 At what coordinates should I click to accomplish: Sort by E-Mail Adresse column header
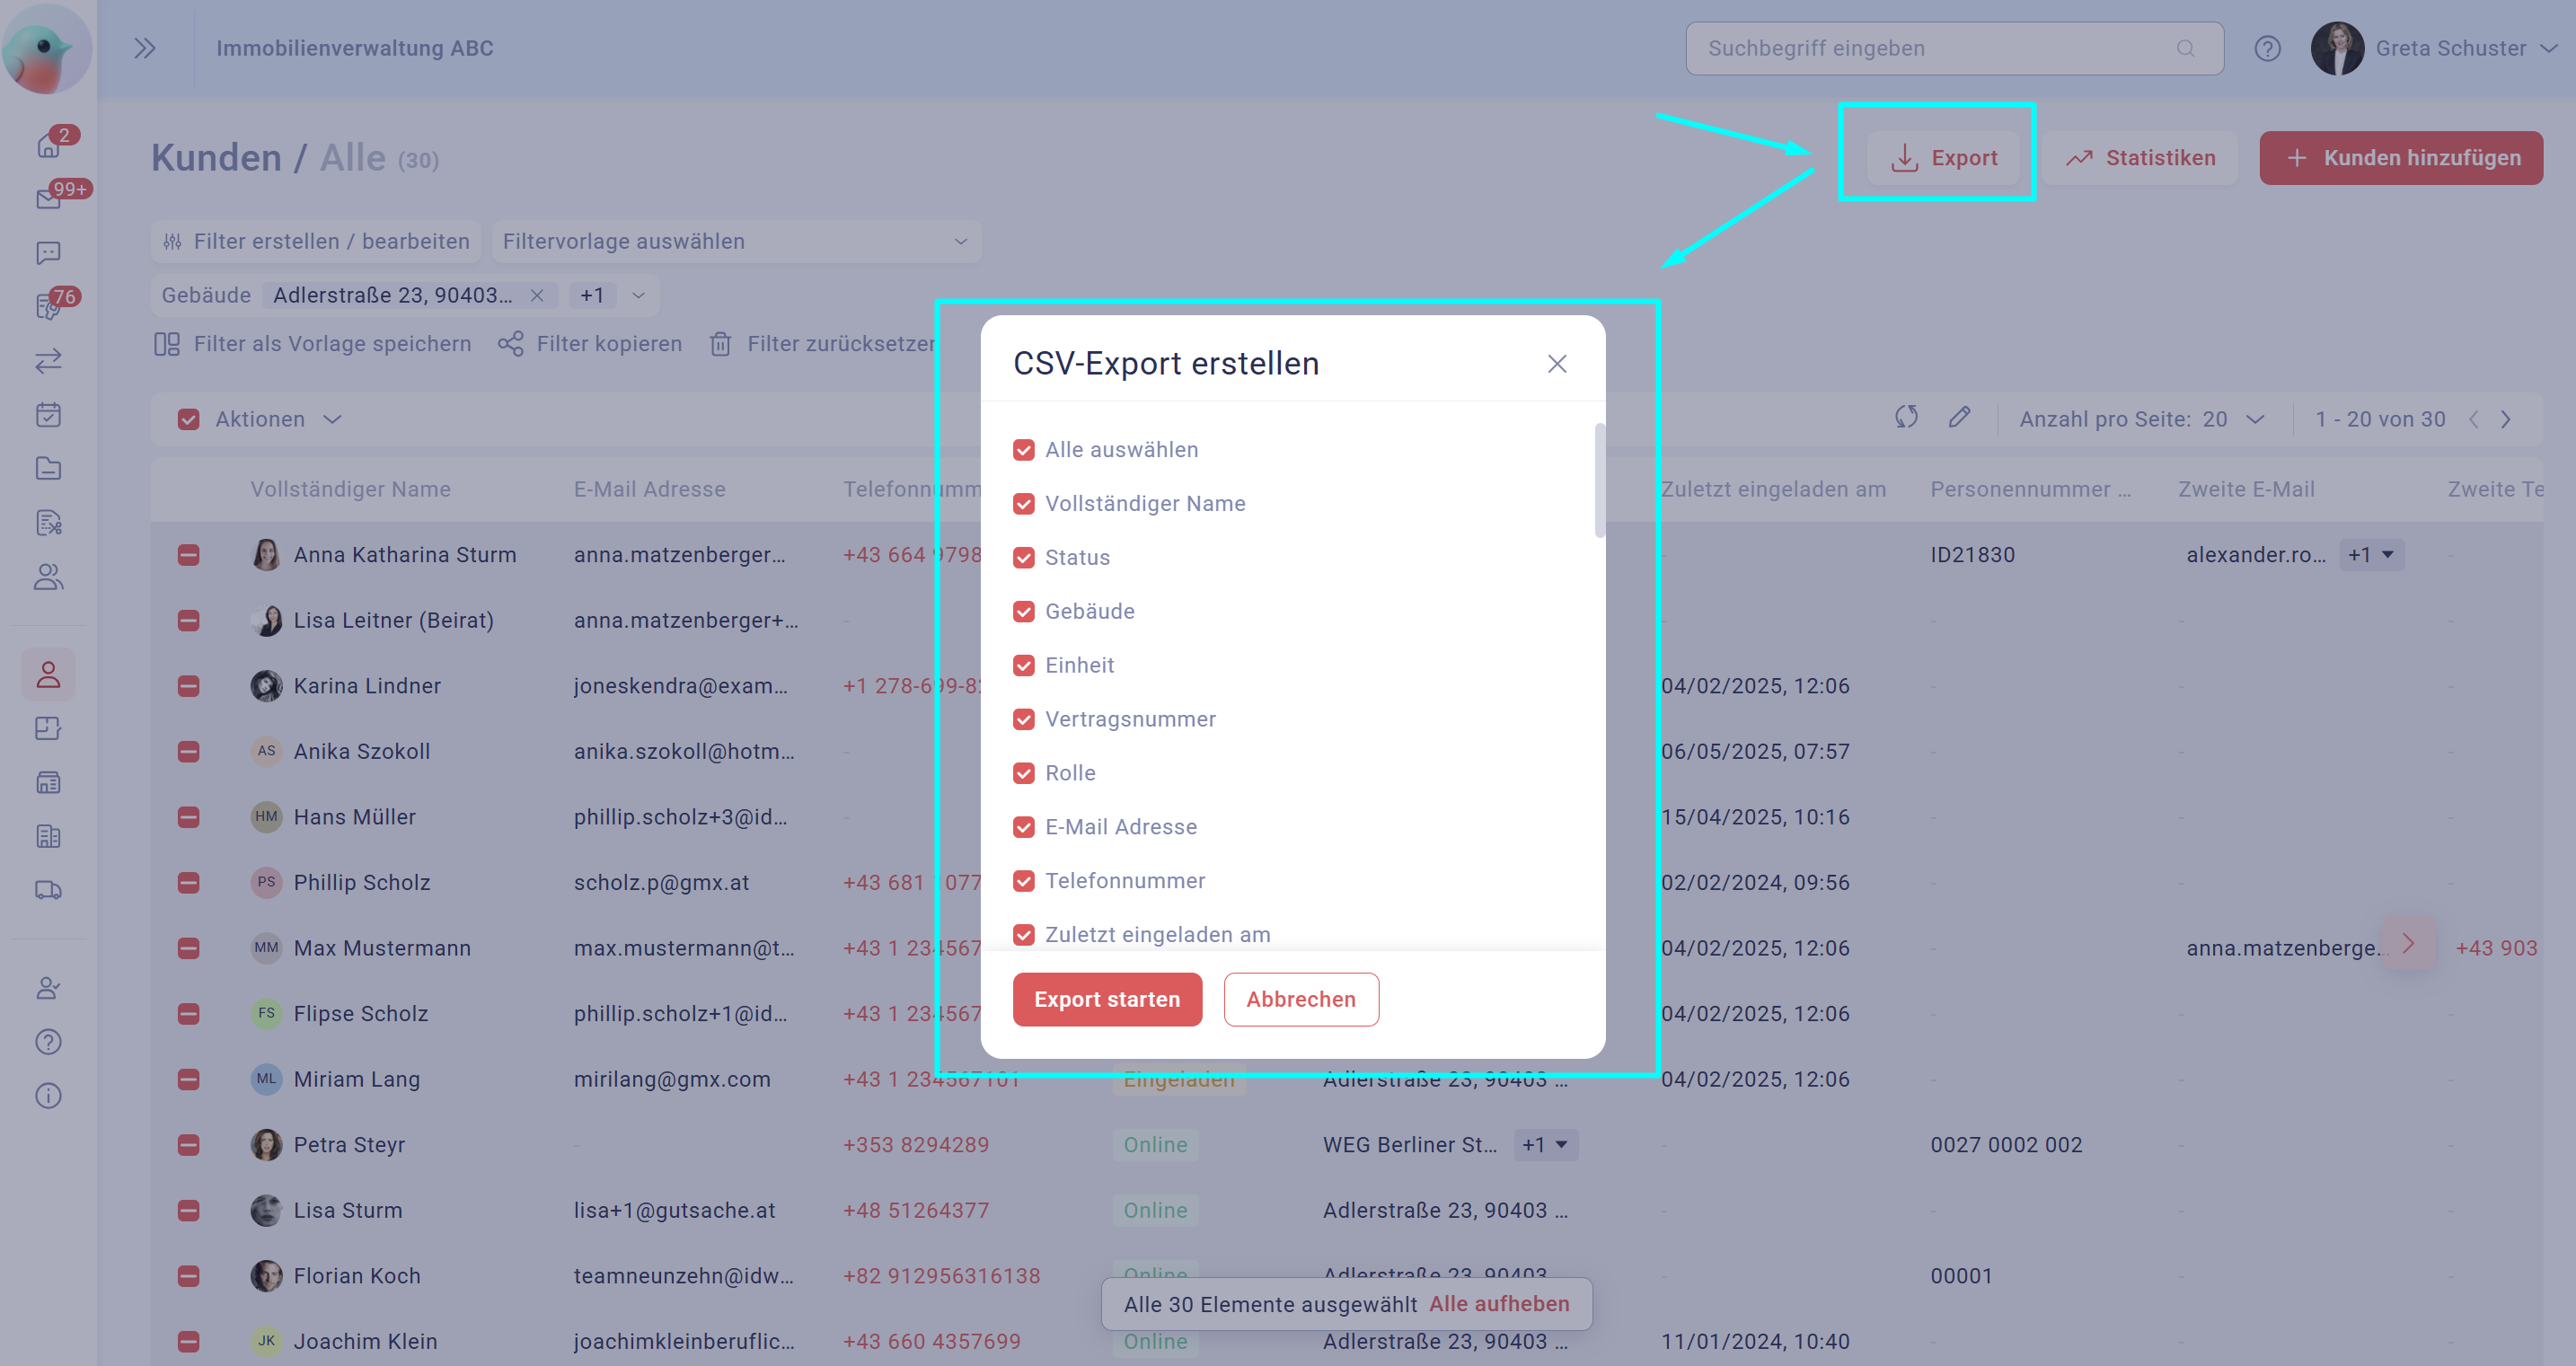pos(649,490)
